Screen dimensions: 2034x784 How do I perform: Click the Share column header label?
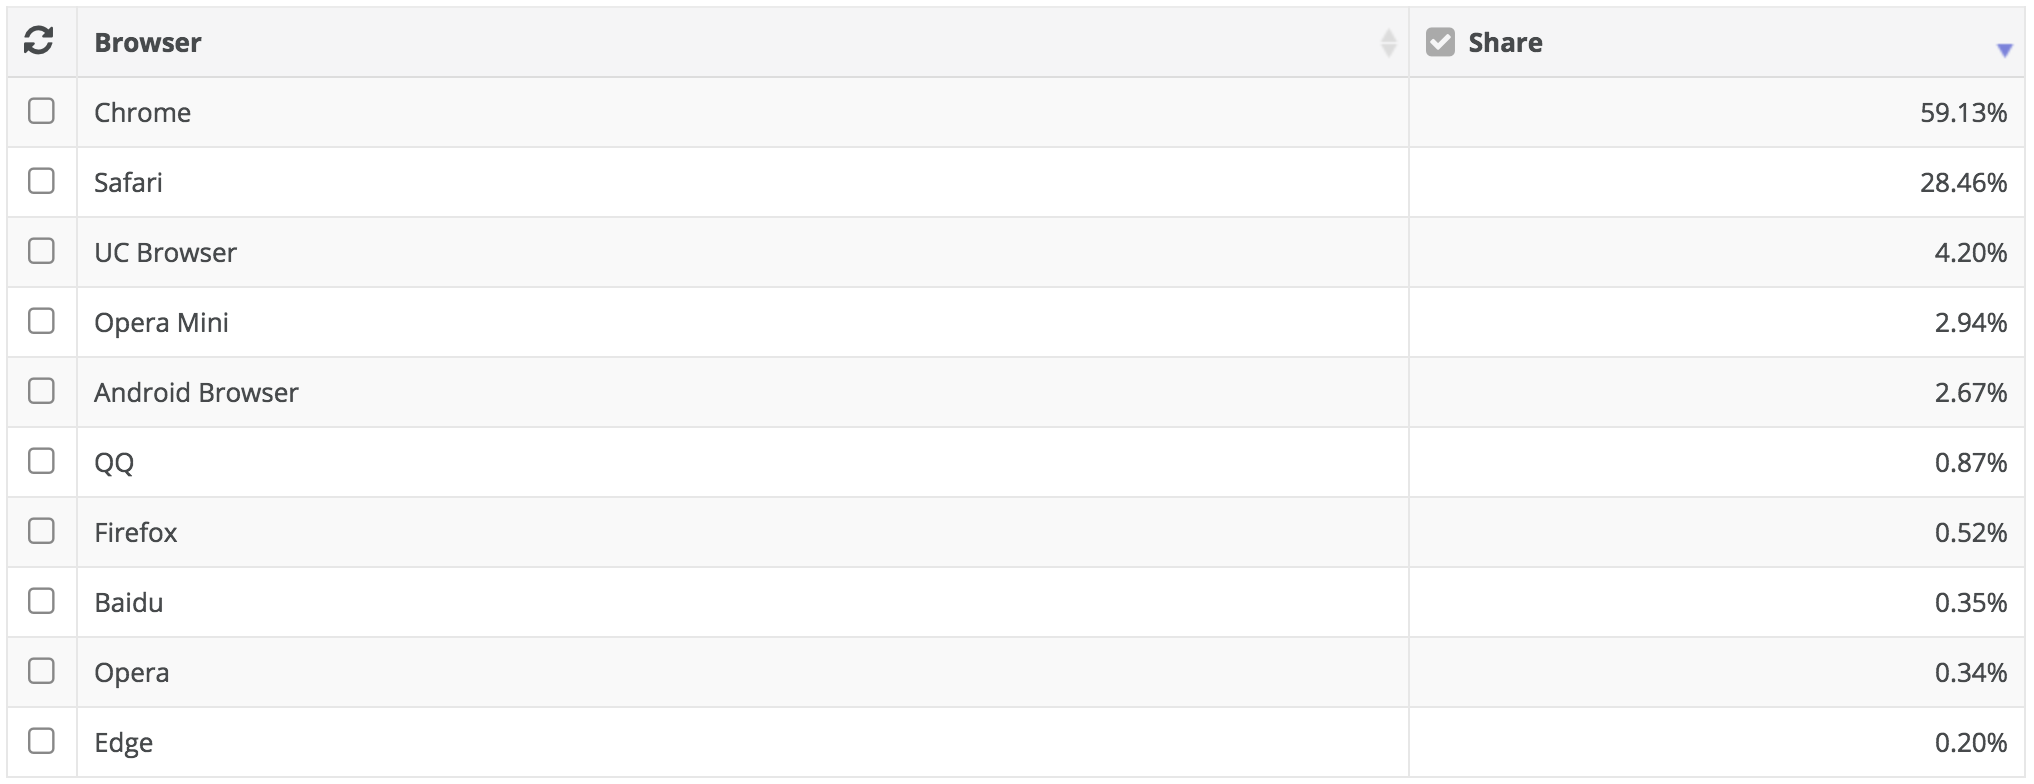1505,43
